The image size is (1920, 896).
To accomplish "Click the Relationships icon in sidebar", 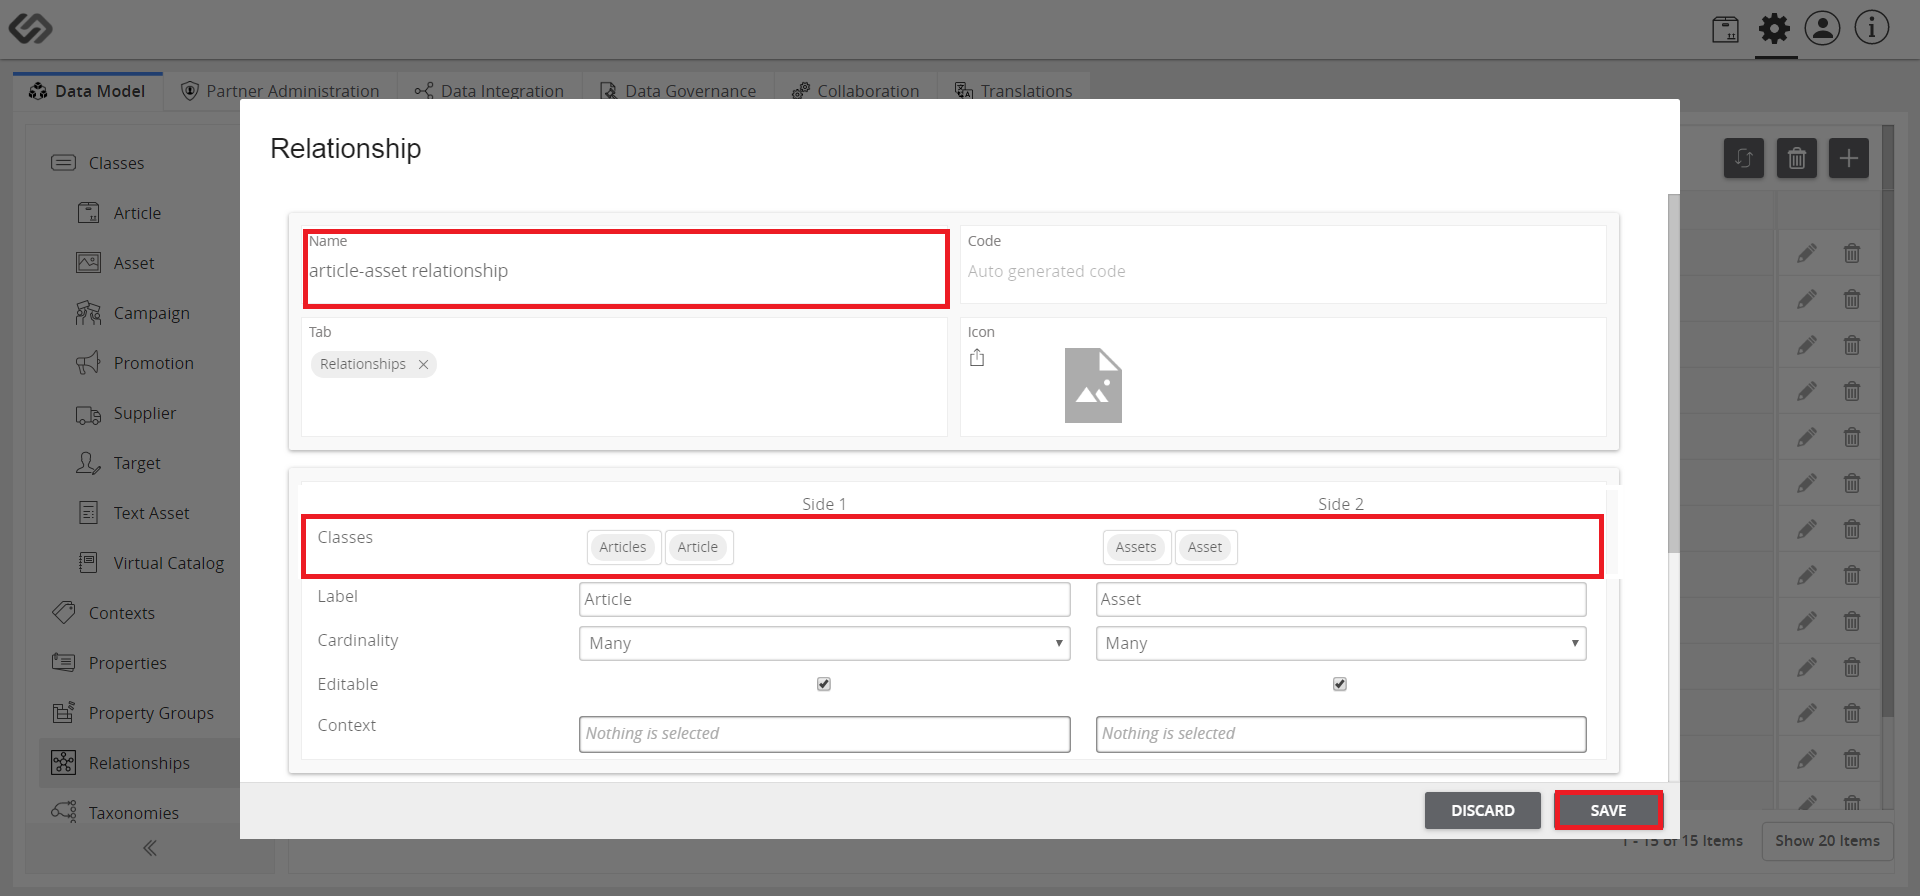I will [x=64, y=763].
